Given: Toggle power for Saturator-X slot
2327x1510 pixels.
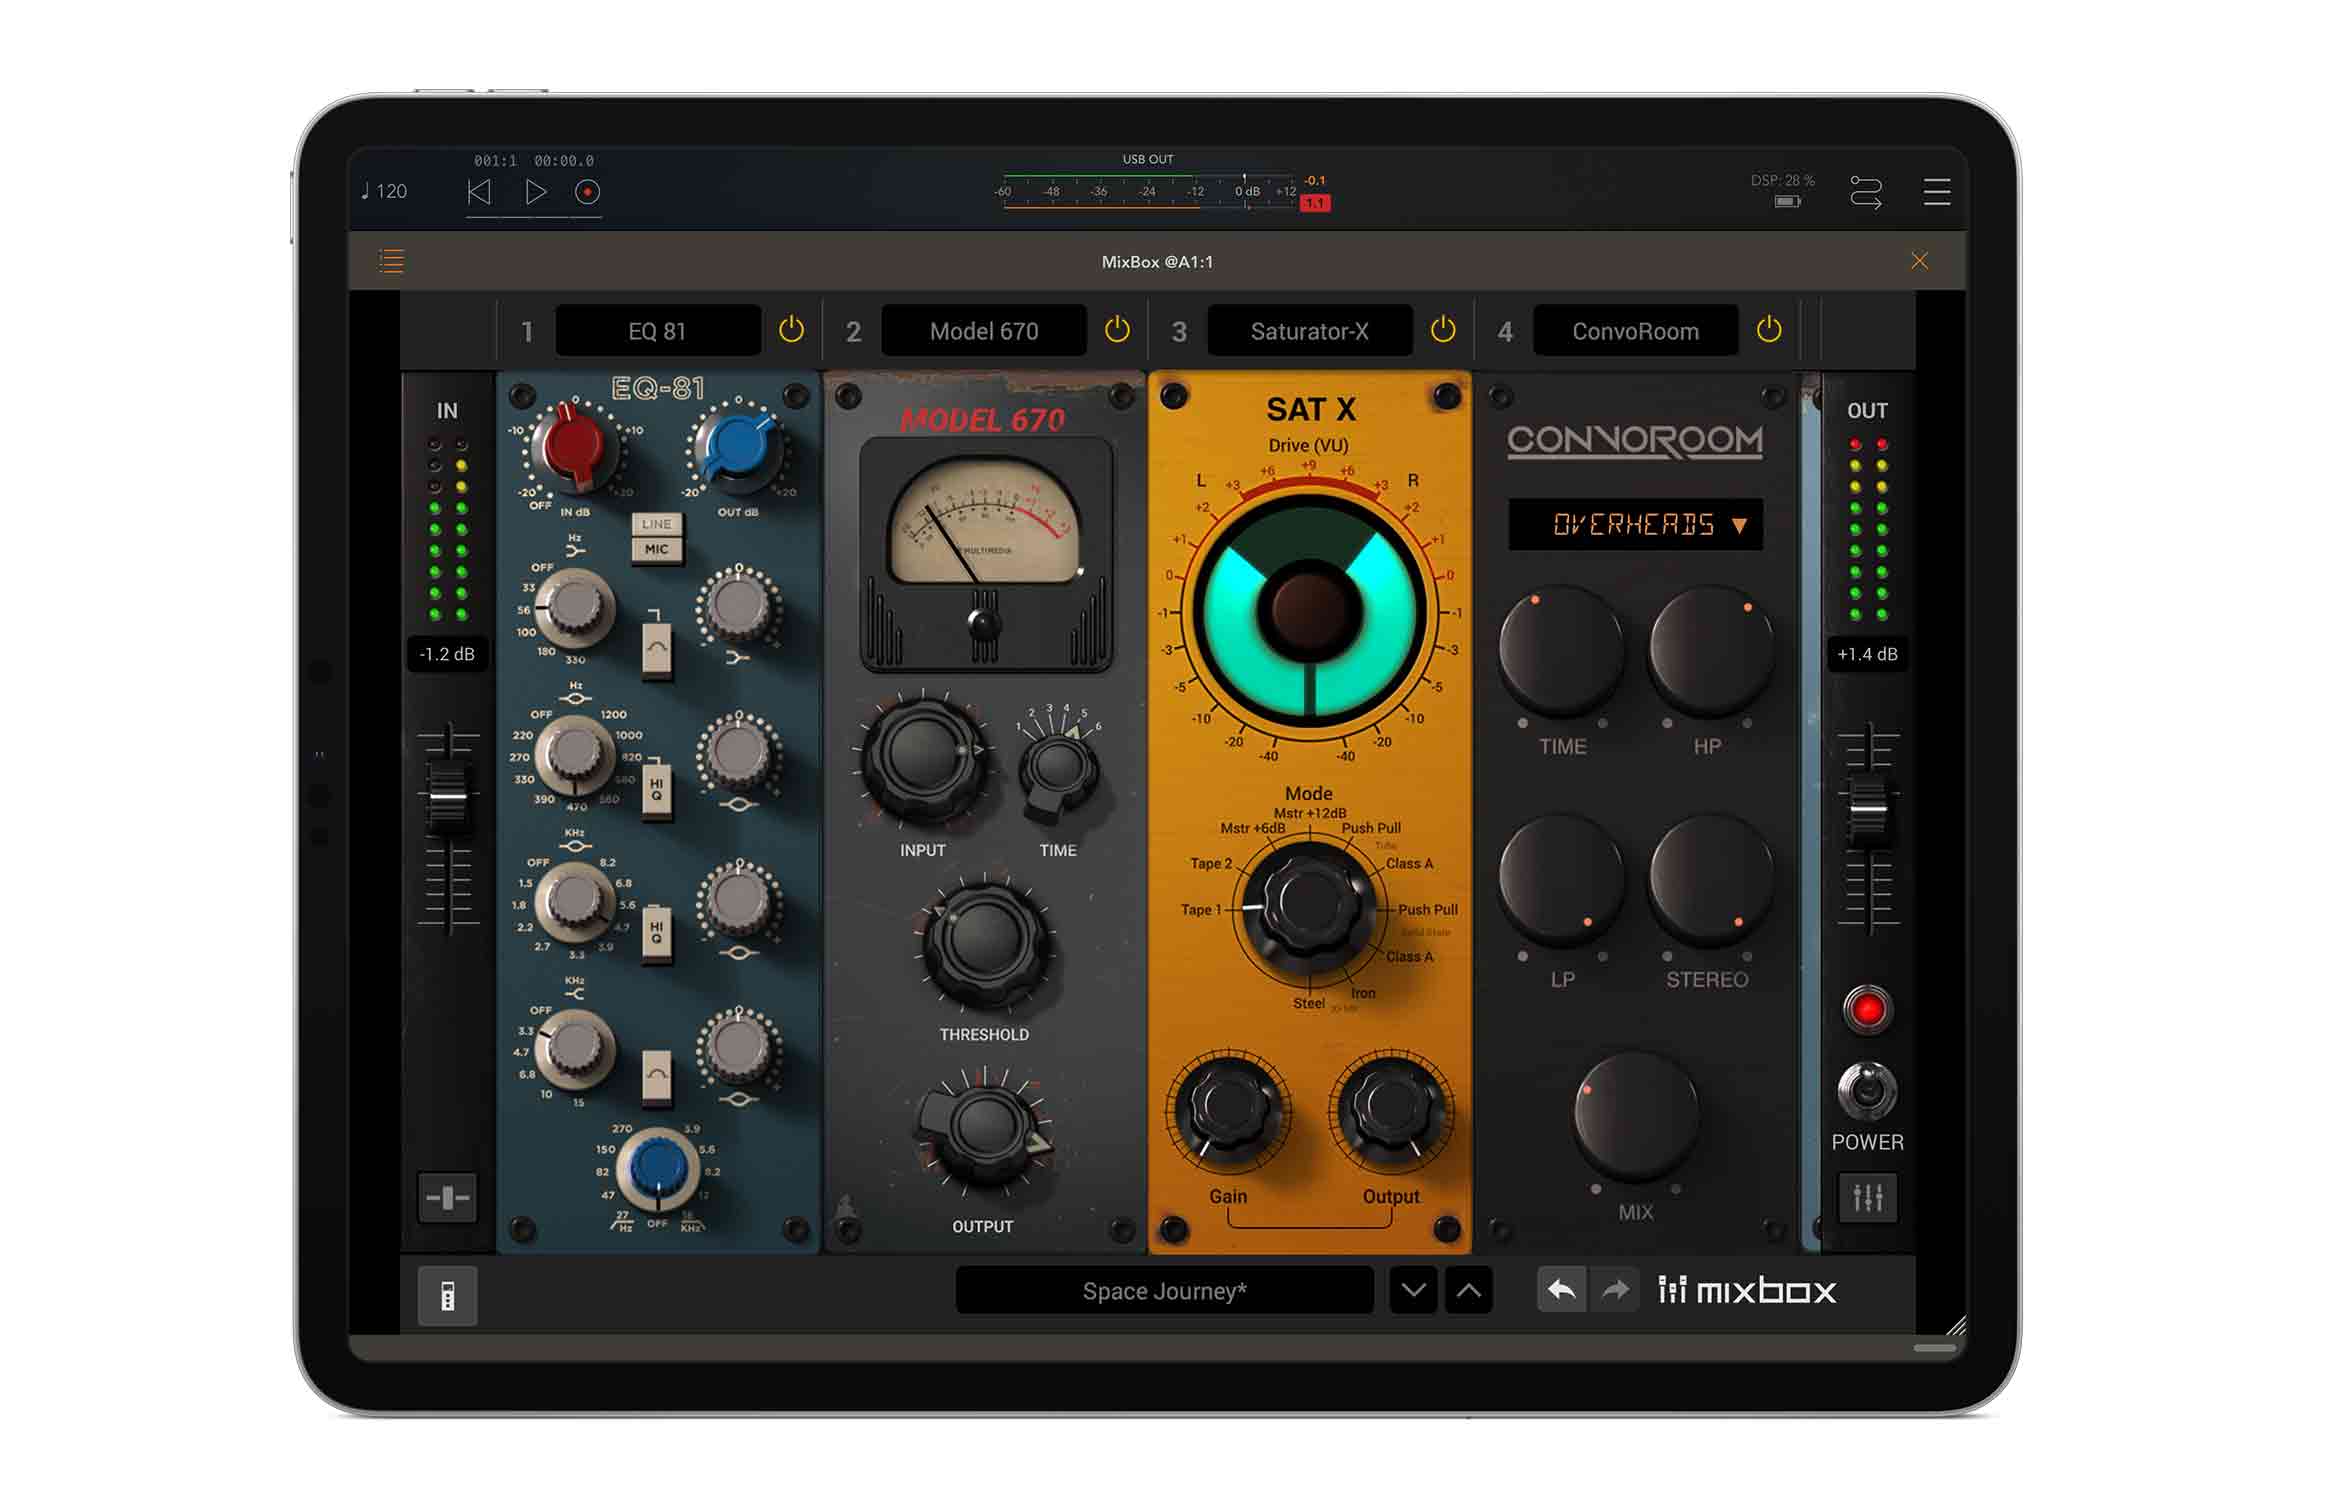Looking at the screenshot, I should tap(1443, 329).
